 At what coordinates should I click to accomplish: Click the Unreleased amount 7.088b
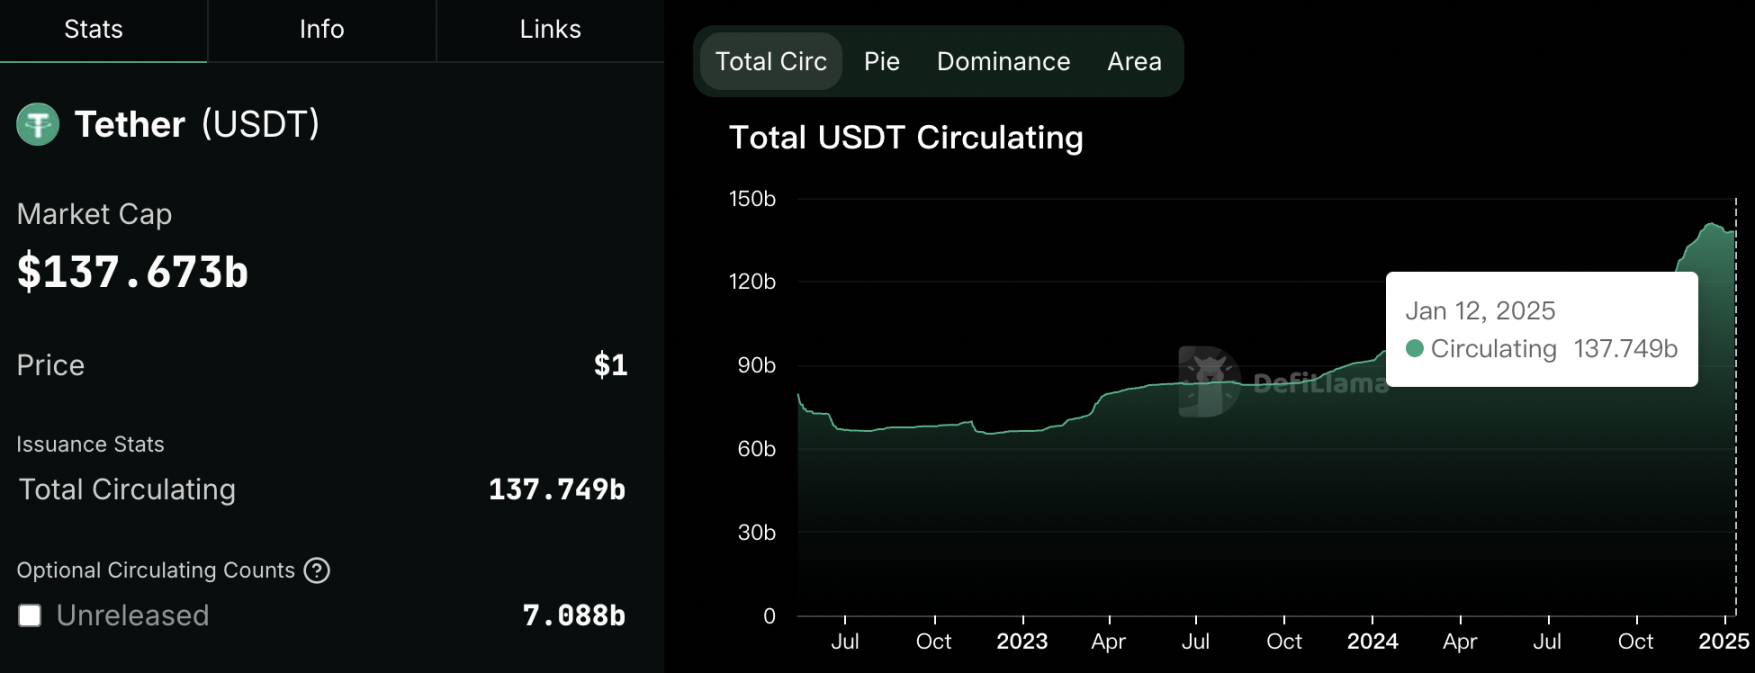point(573,615)
